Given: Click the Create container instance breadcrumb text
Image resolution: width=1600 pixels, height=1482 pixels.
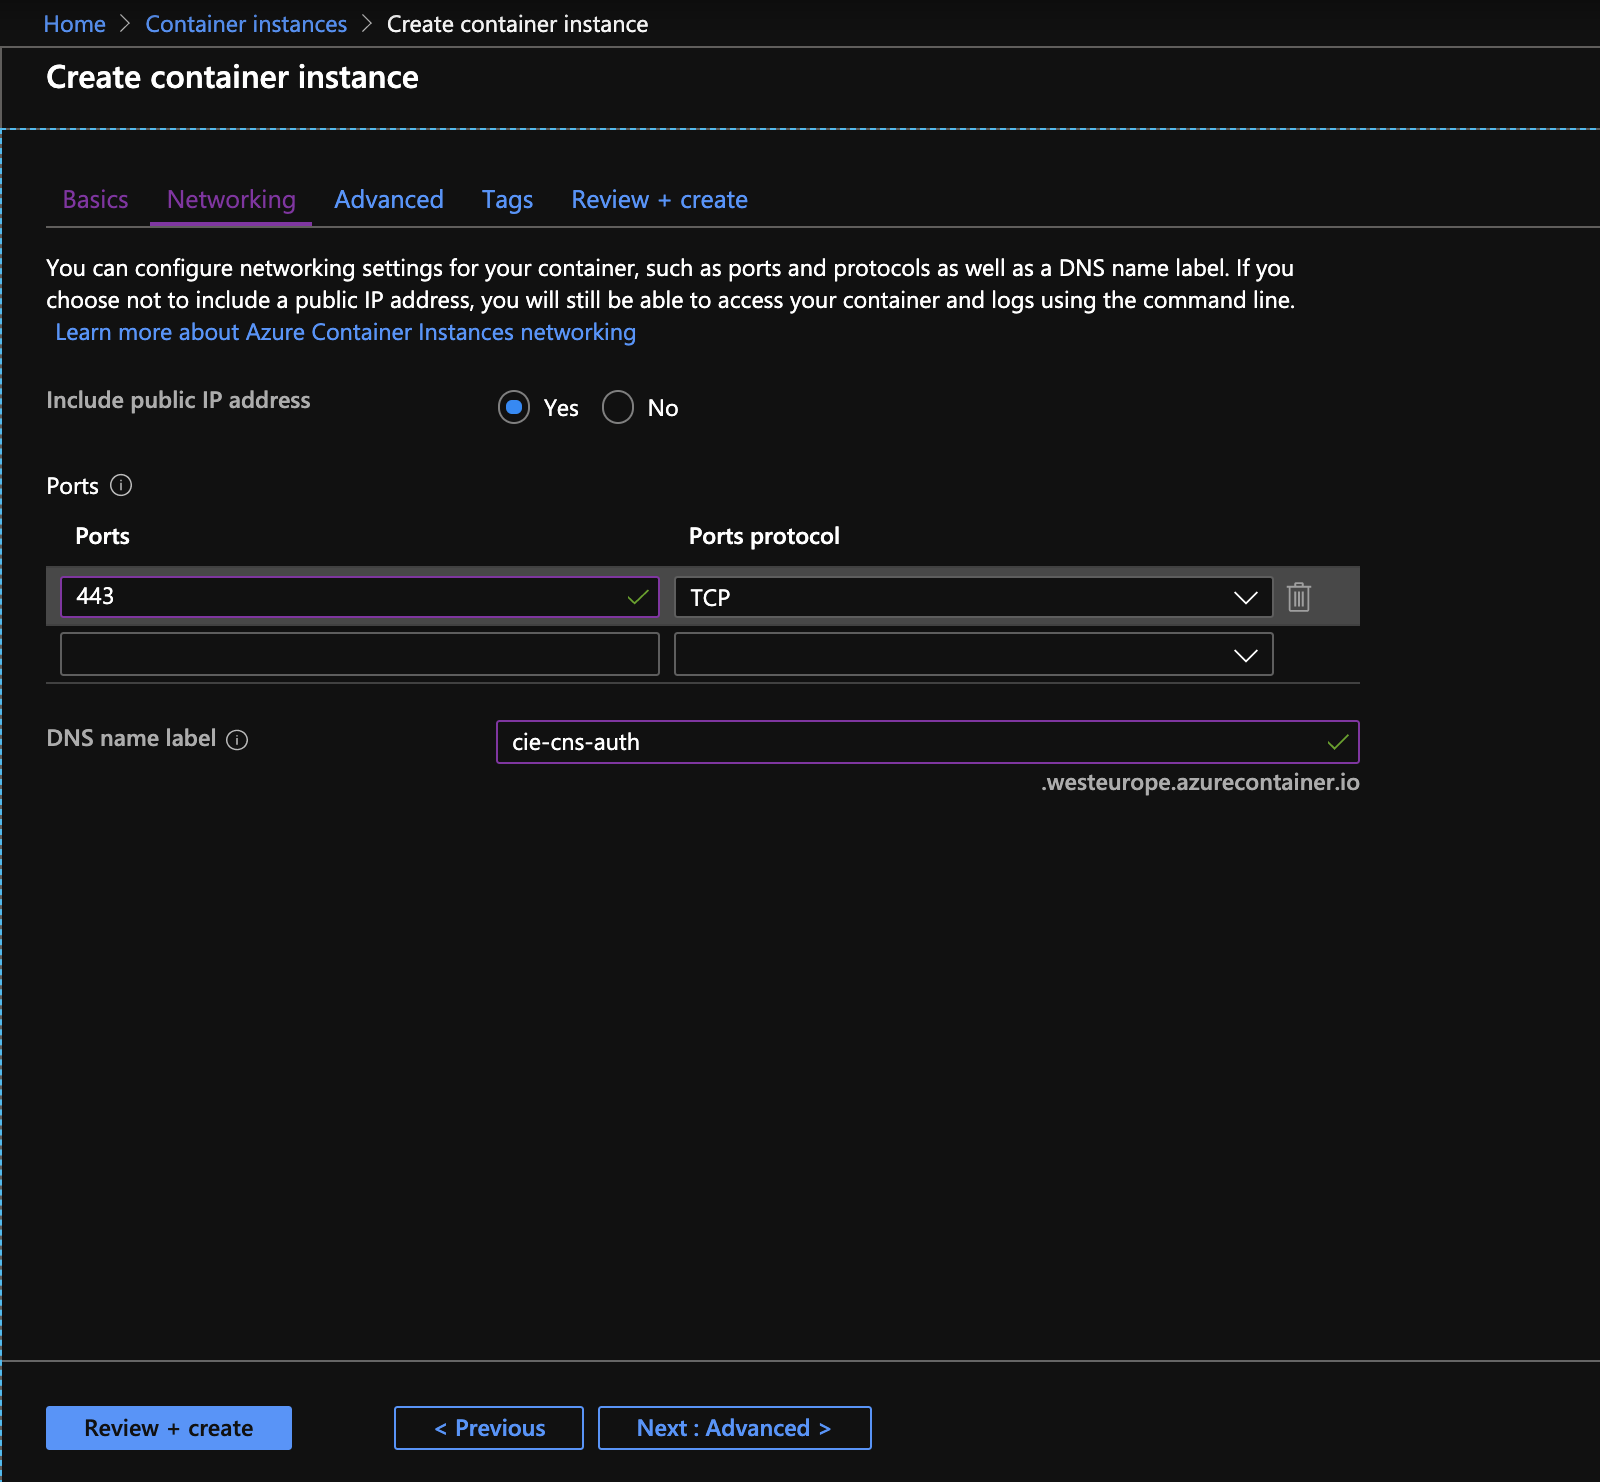Looking at the screenshot, I should [517, 24].
